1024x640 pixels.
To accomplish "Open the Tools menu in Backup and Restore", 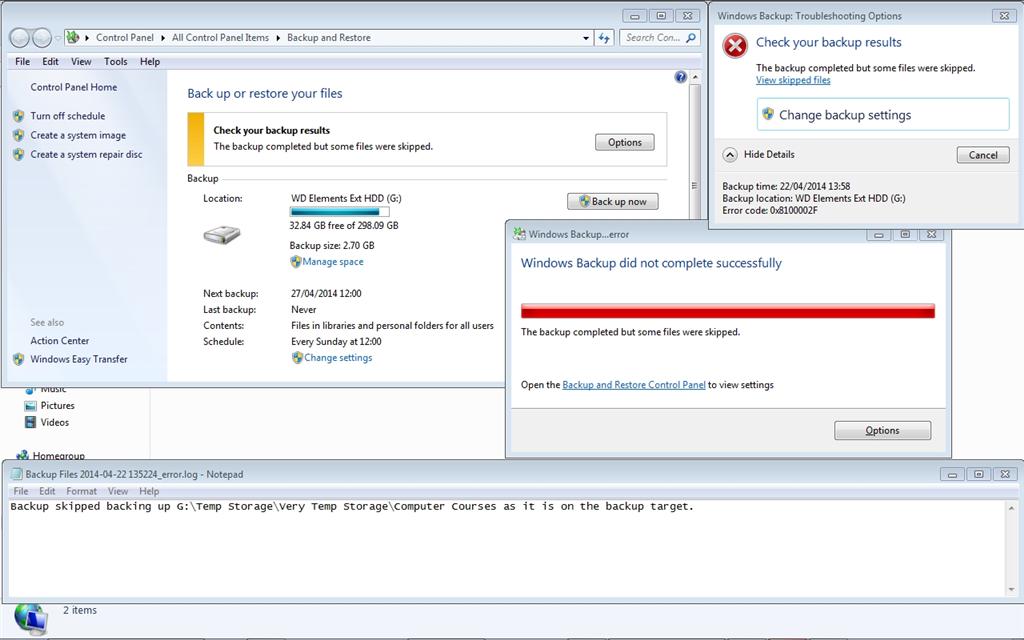I will (114, 61).
